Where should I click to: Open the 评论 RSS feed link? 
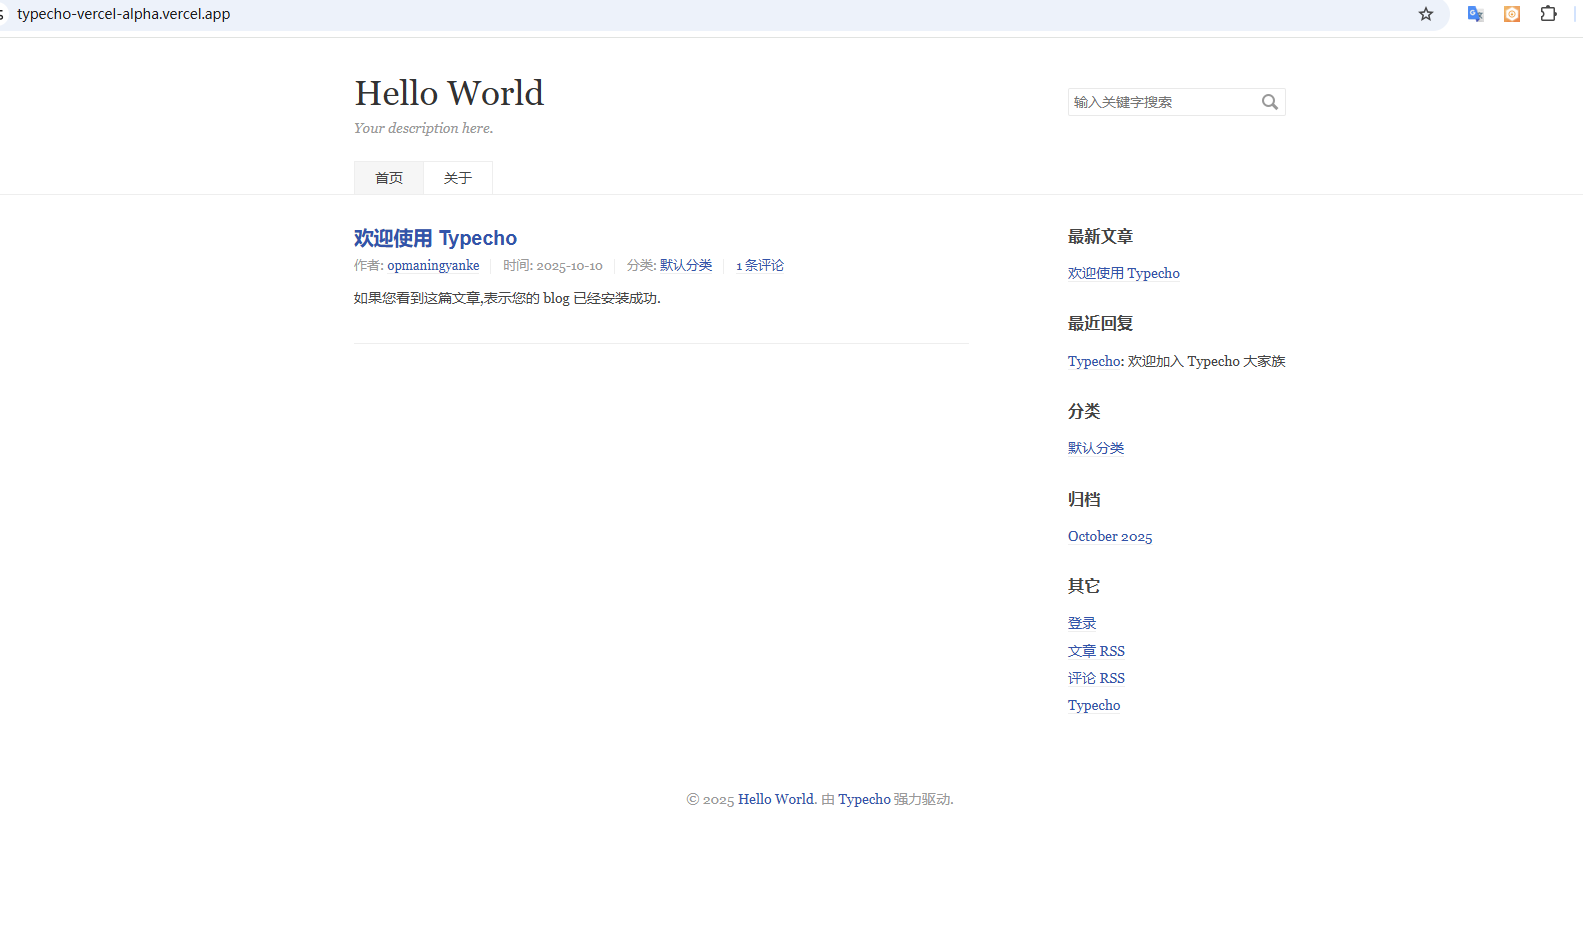point(1096,678)
